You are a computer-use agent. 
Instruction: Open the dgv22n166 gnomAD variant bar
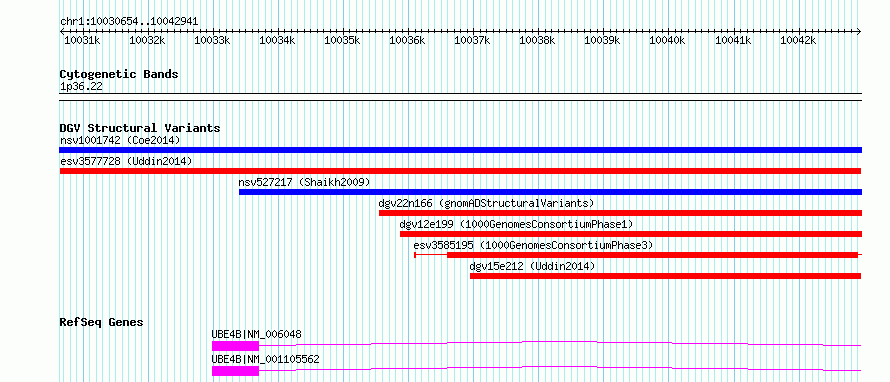(x=620, y=213)
